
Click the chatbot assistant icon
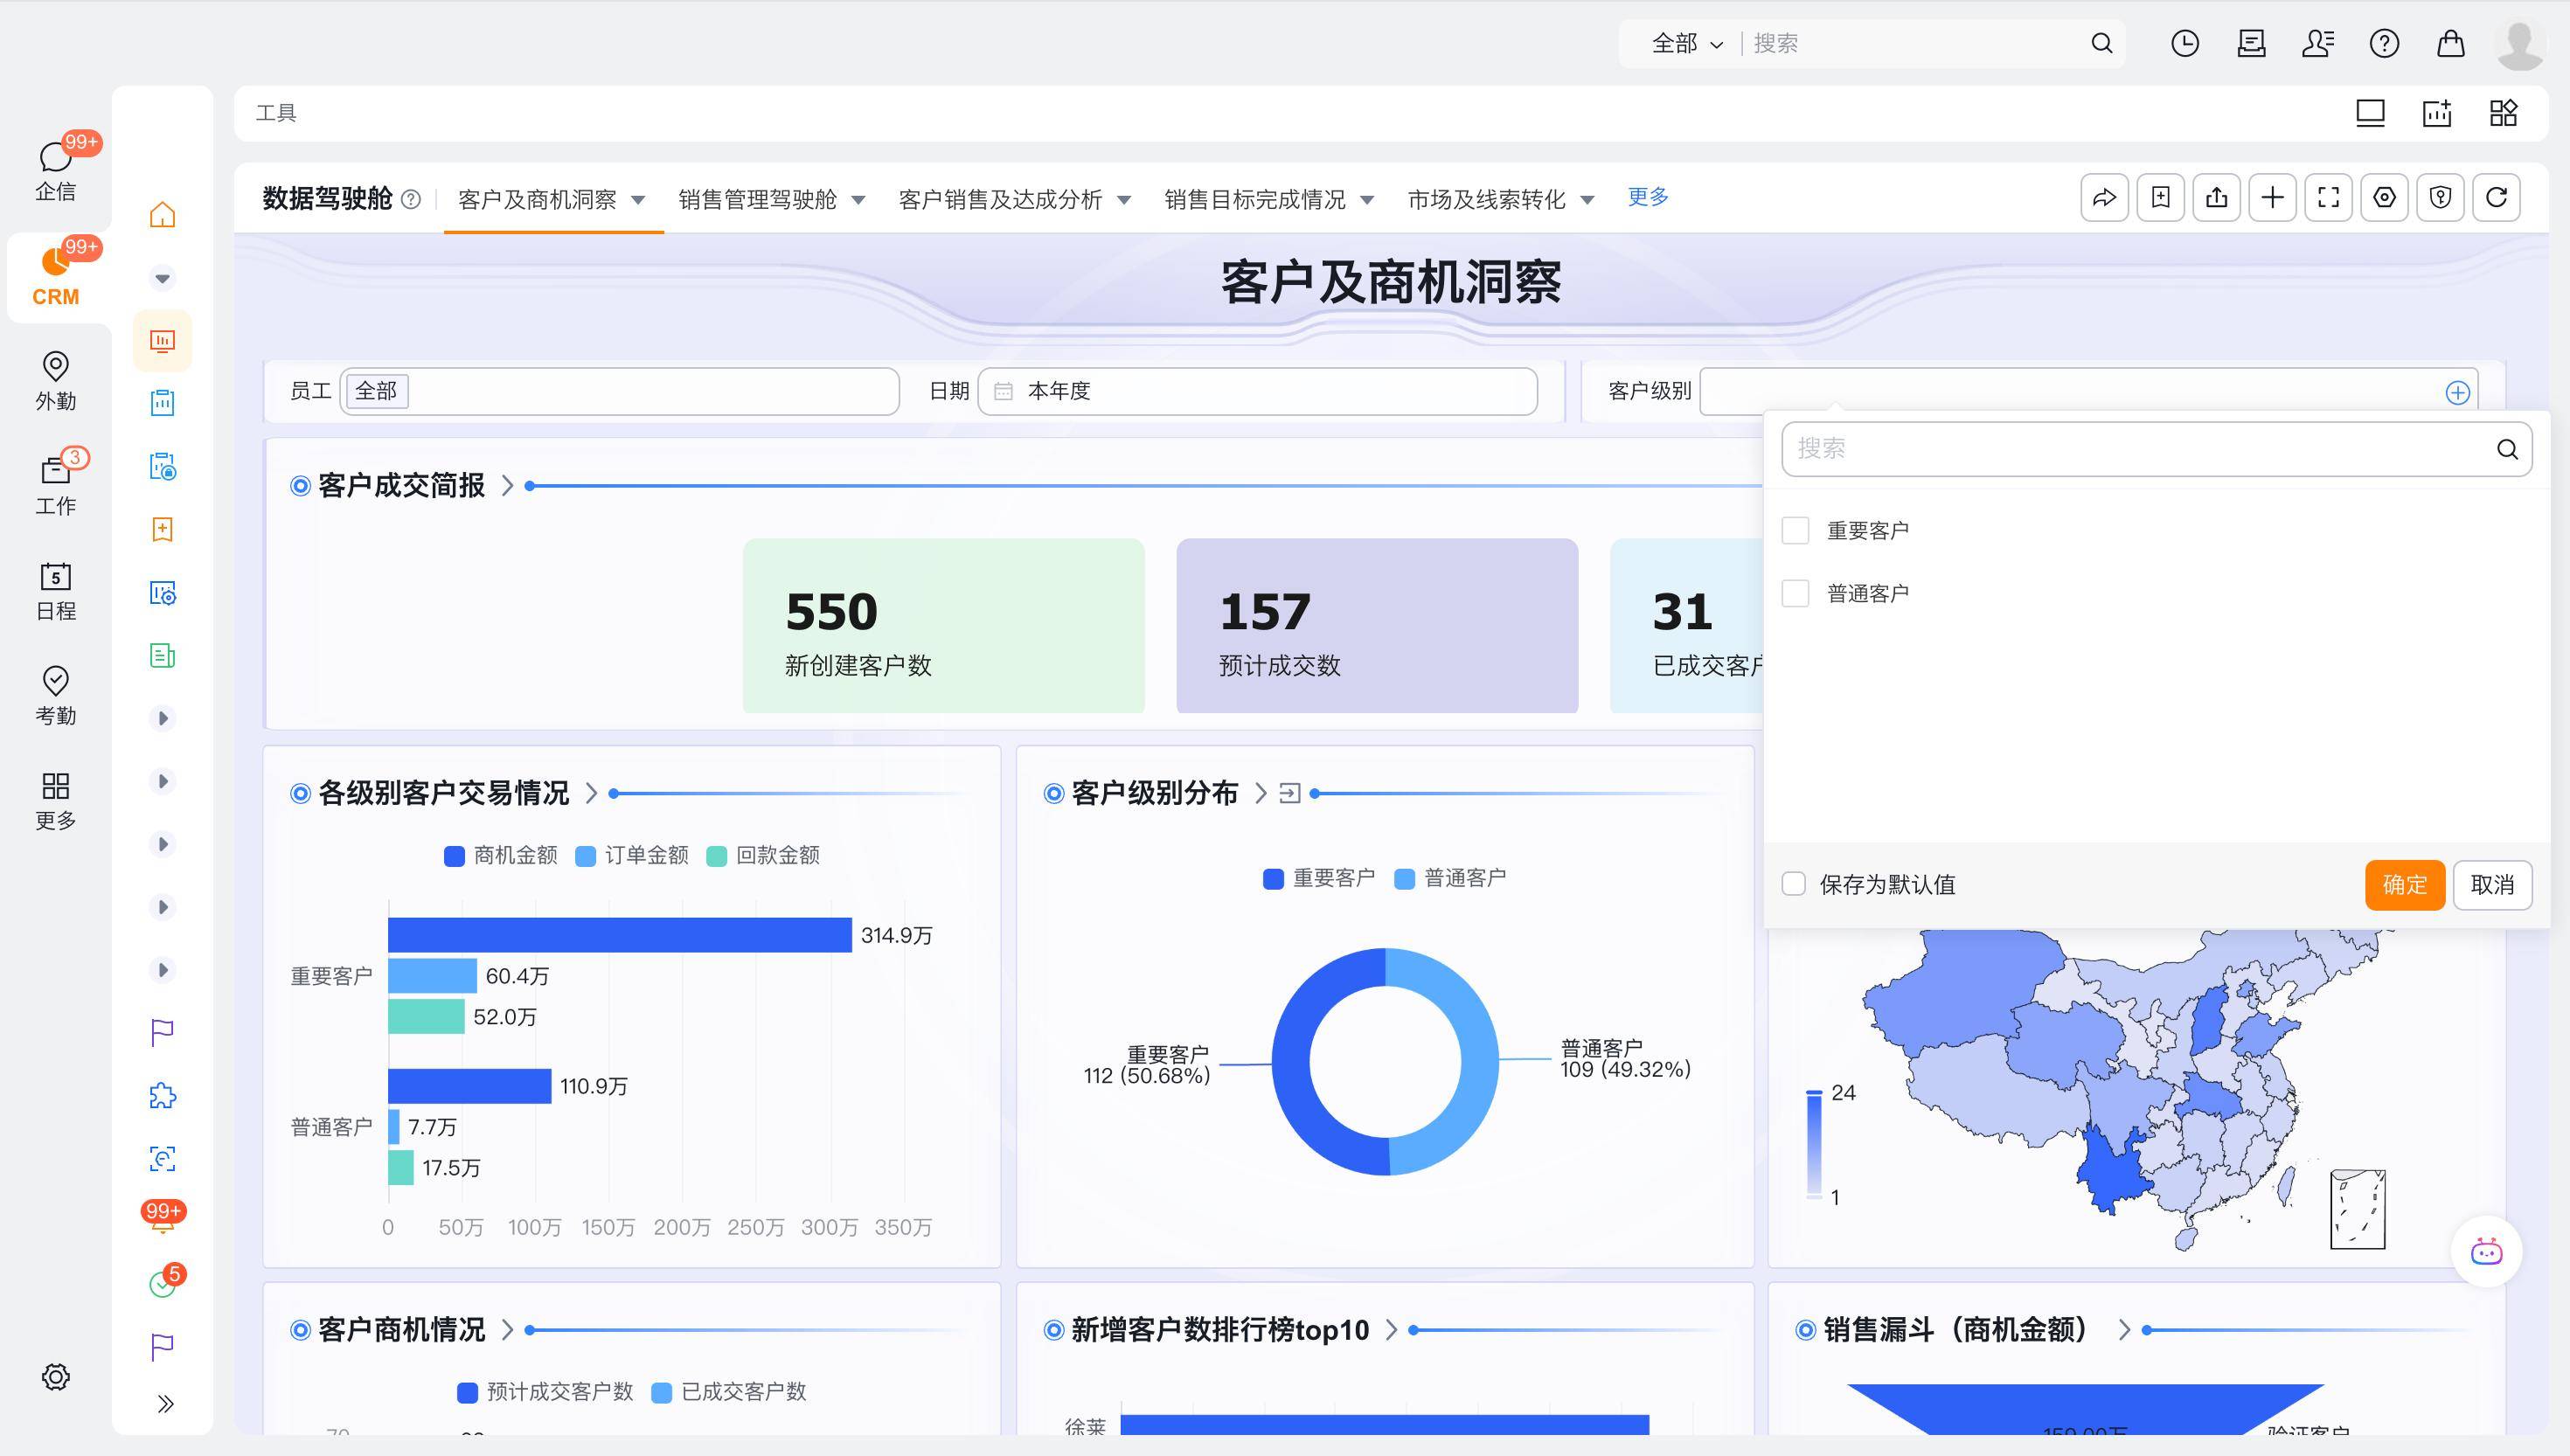click(2486, 1252)
